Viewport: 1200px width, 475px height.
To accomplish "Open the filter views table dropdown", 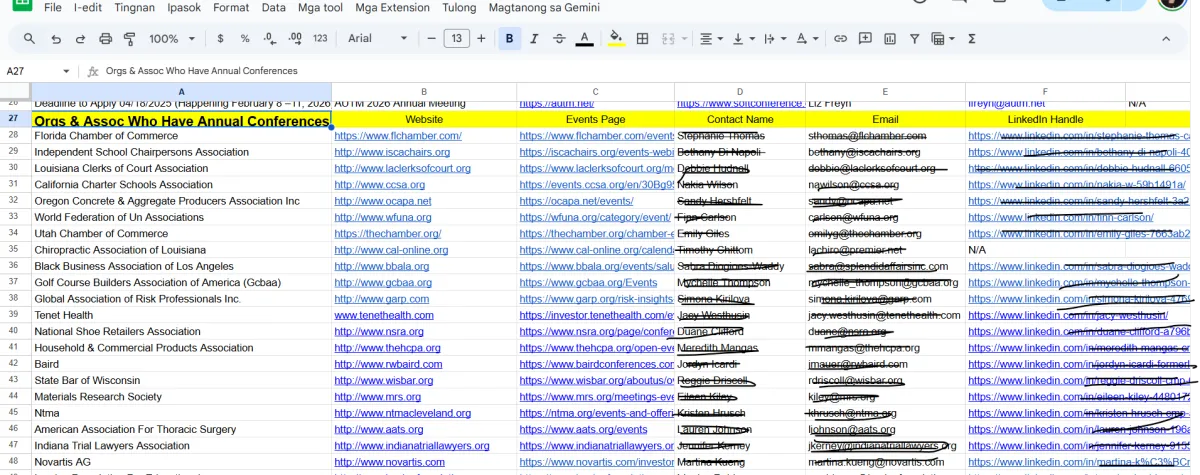I will click(942, 39).
